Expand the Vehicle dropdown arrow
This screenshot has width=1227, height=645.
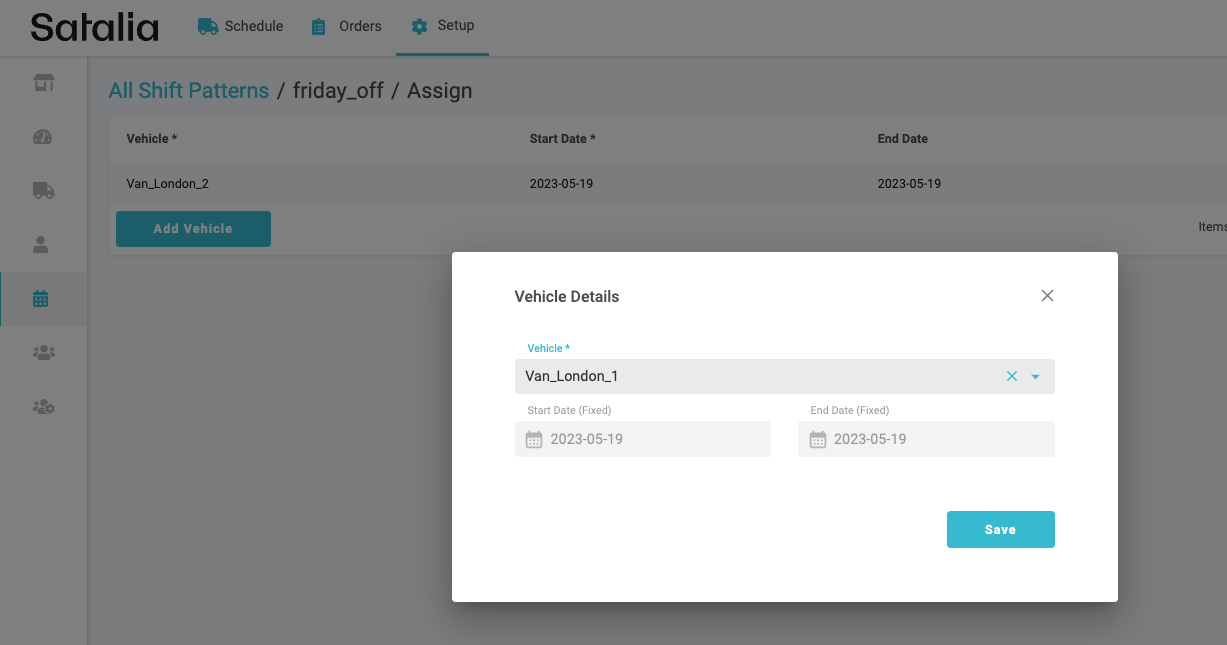(1036, 377)
